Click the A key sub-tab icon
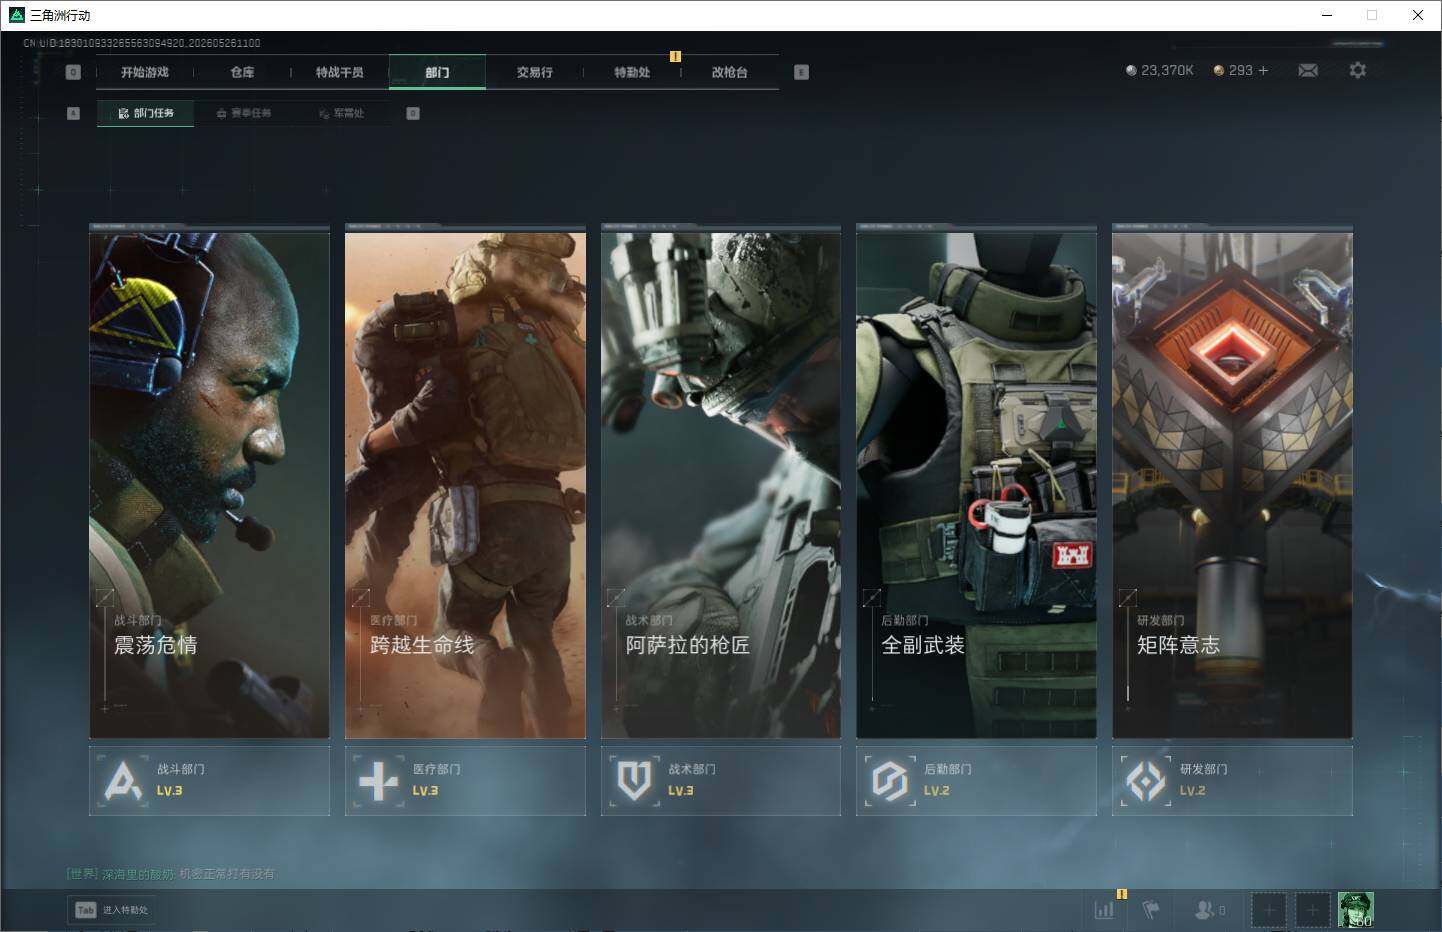Viewport: 1442px width, 932px height. click(x=73, y=113)
